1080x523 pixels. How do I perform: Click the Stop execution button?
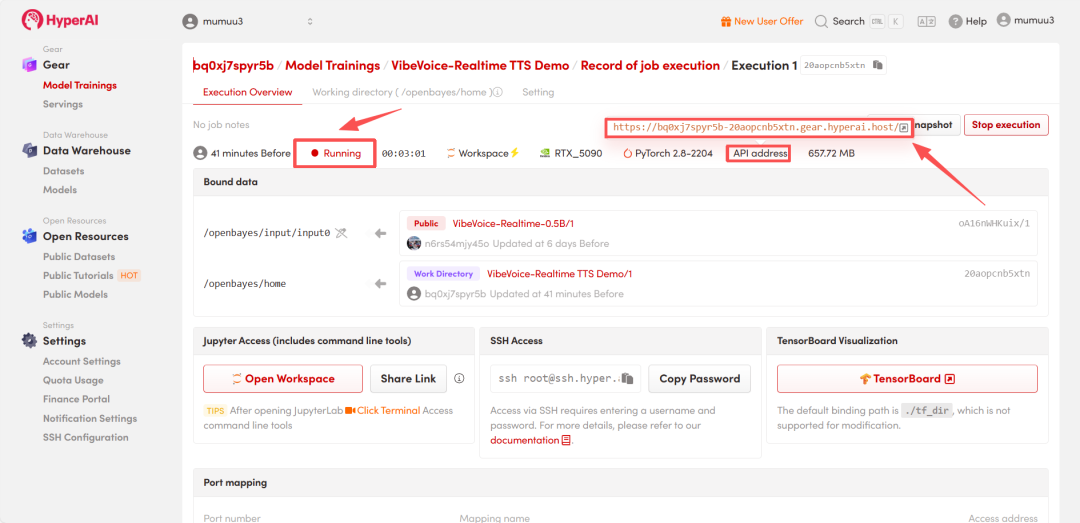(x=1006, y=125)
